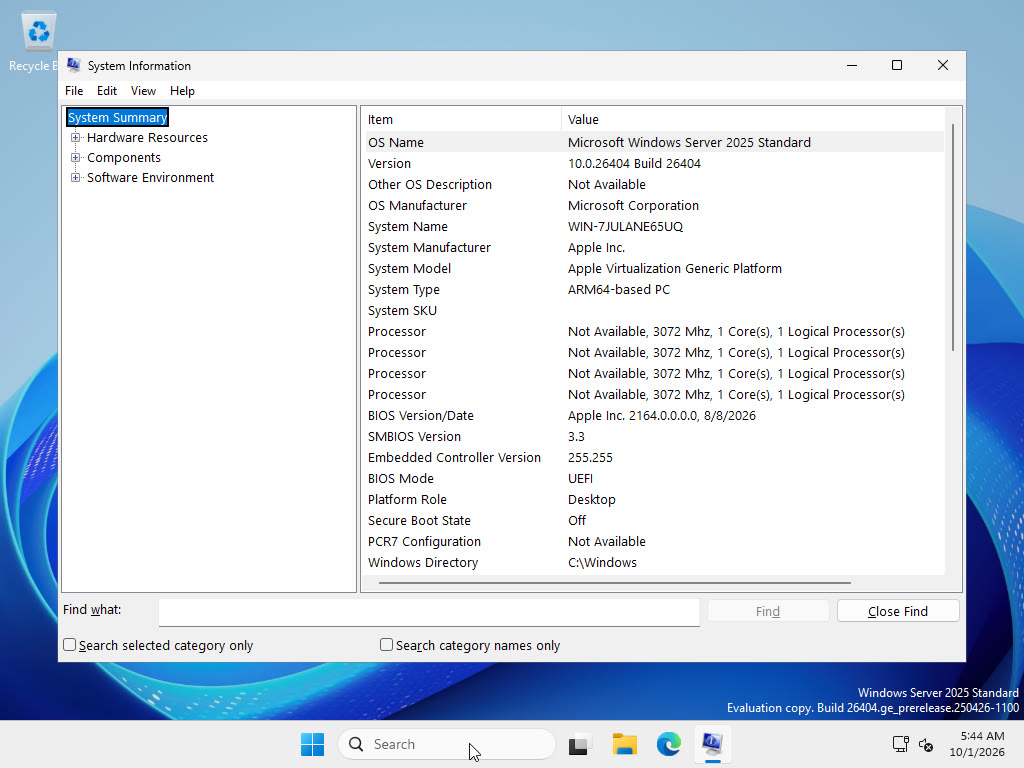Select the BIOS Version/Date row
The image size is (1024, 768).
click(x=654, y=415)
